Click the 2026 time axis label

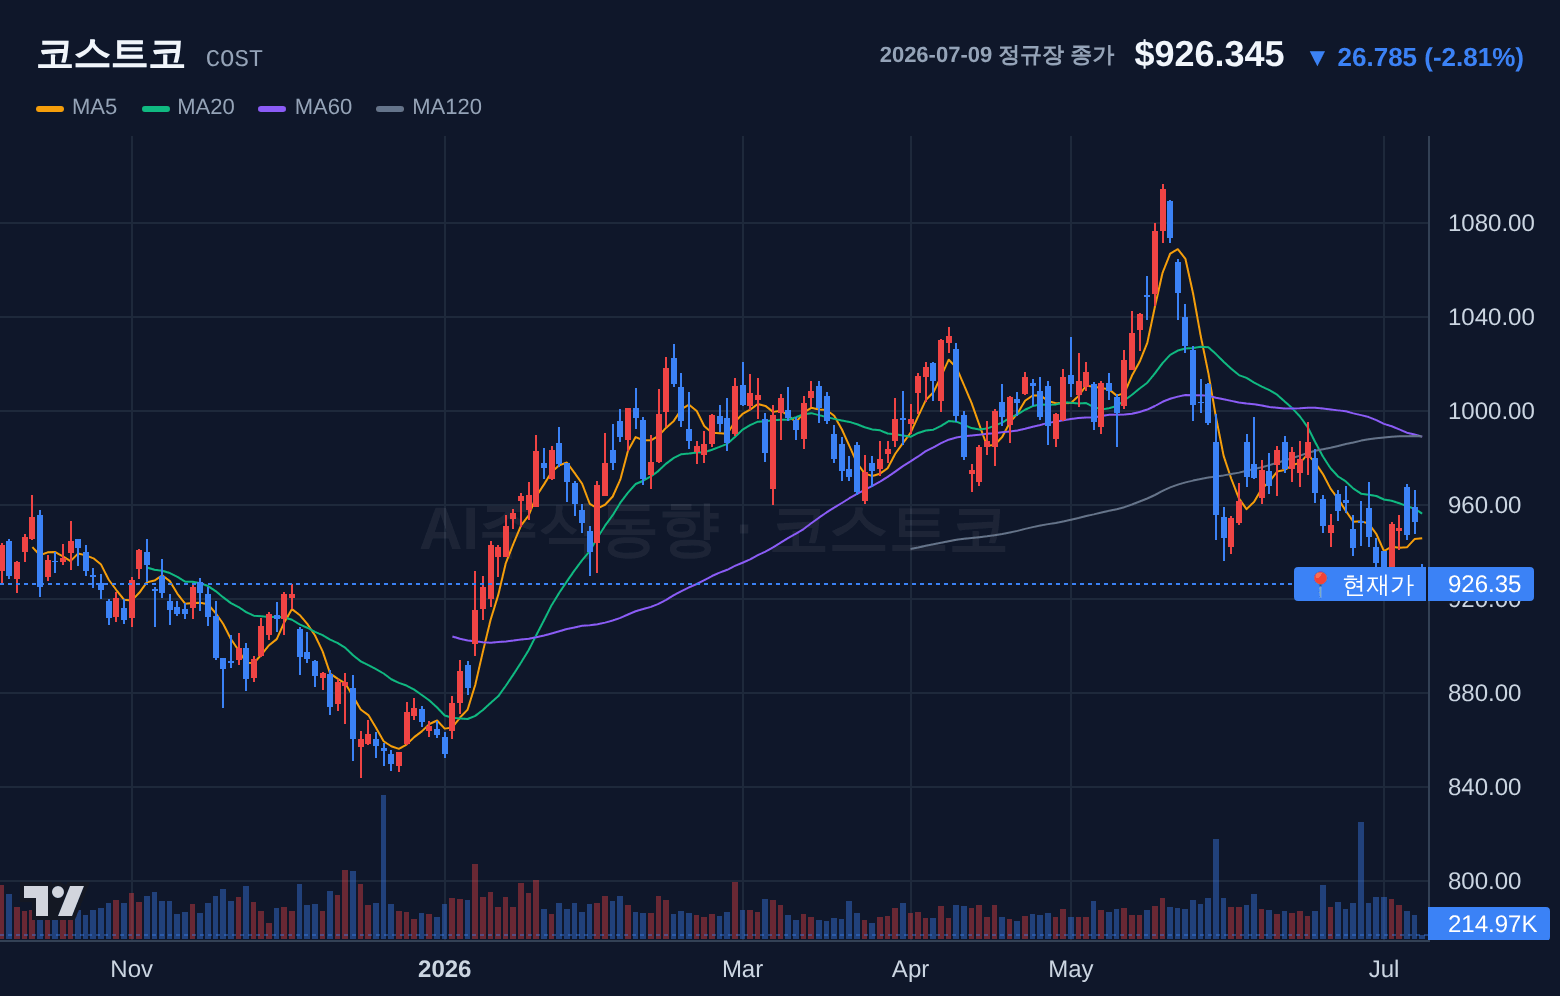pos(445,969)
